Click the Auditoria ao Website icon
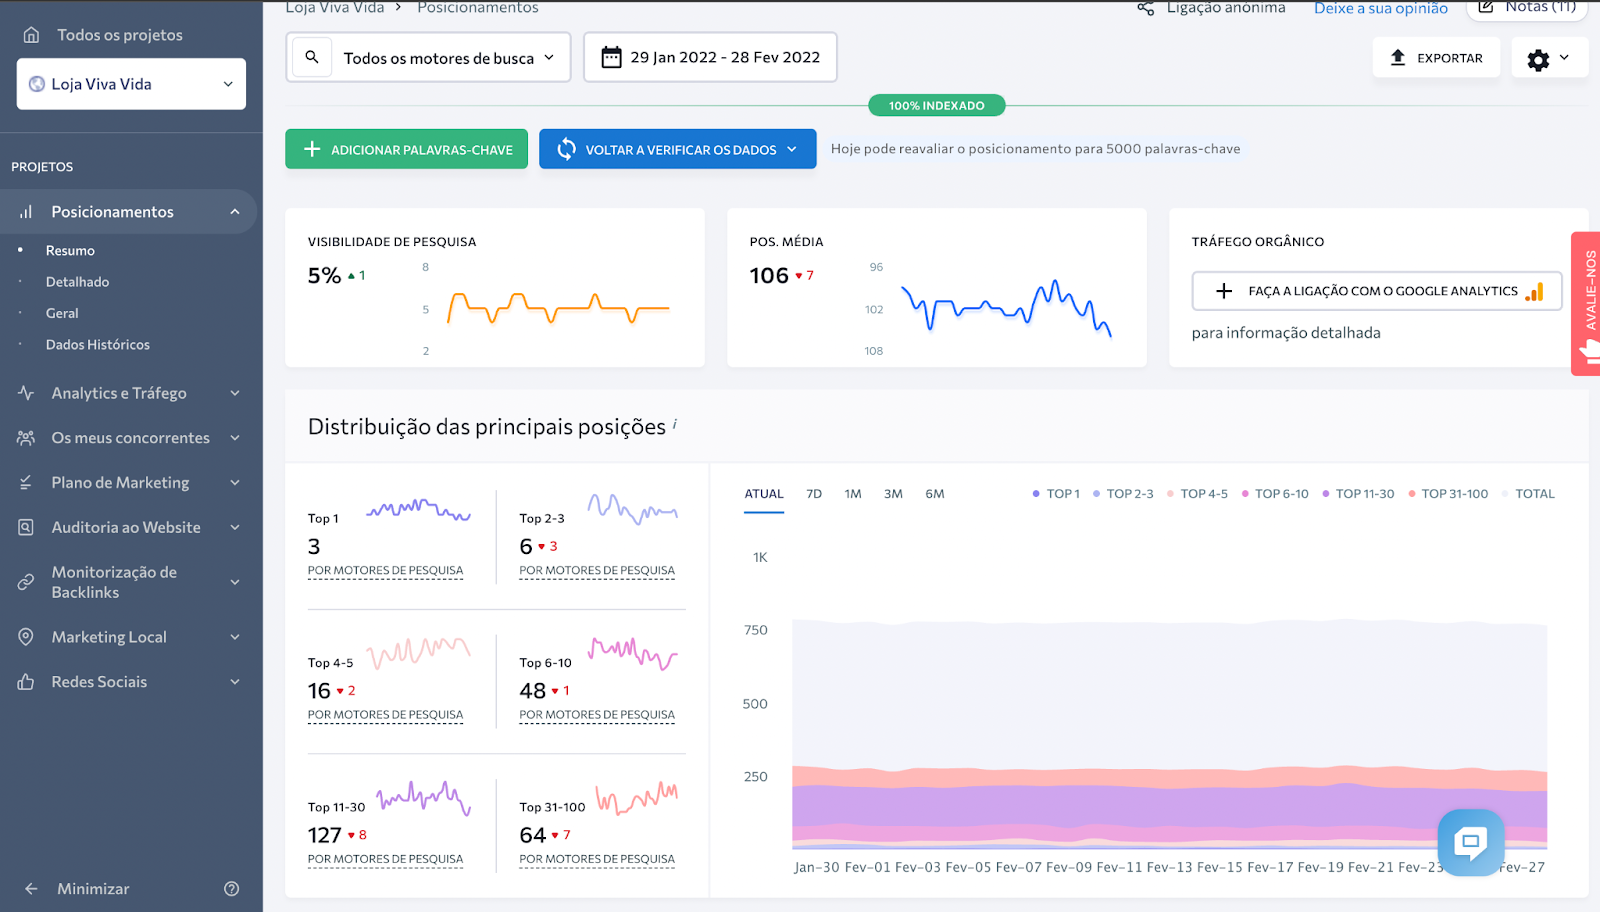This screenshot has height=912, width=1600. [x=26, y=527]
